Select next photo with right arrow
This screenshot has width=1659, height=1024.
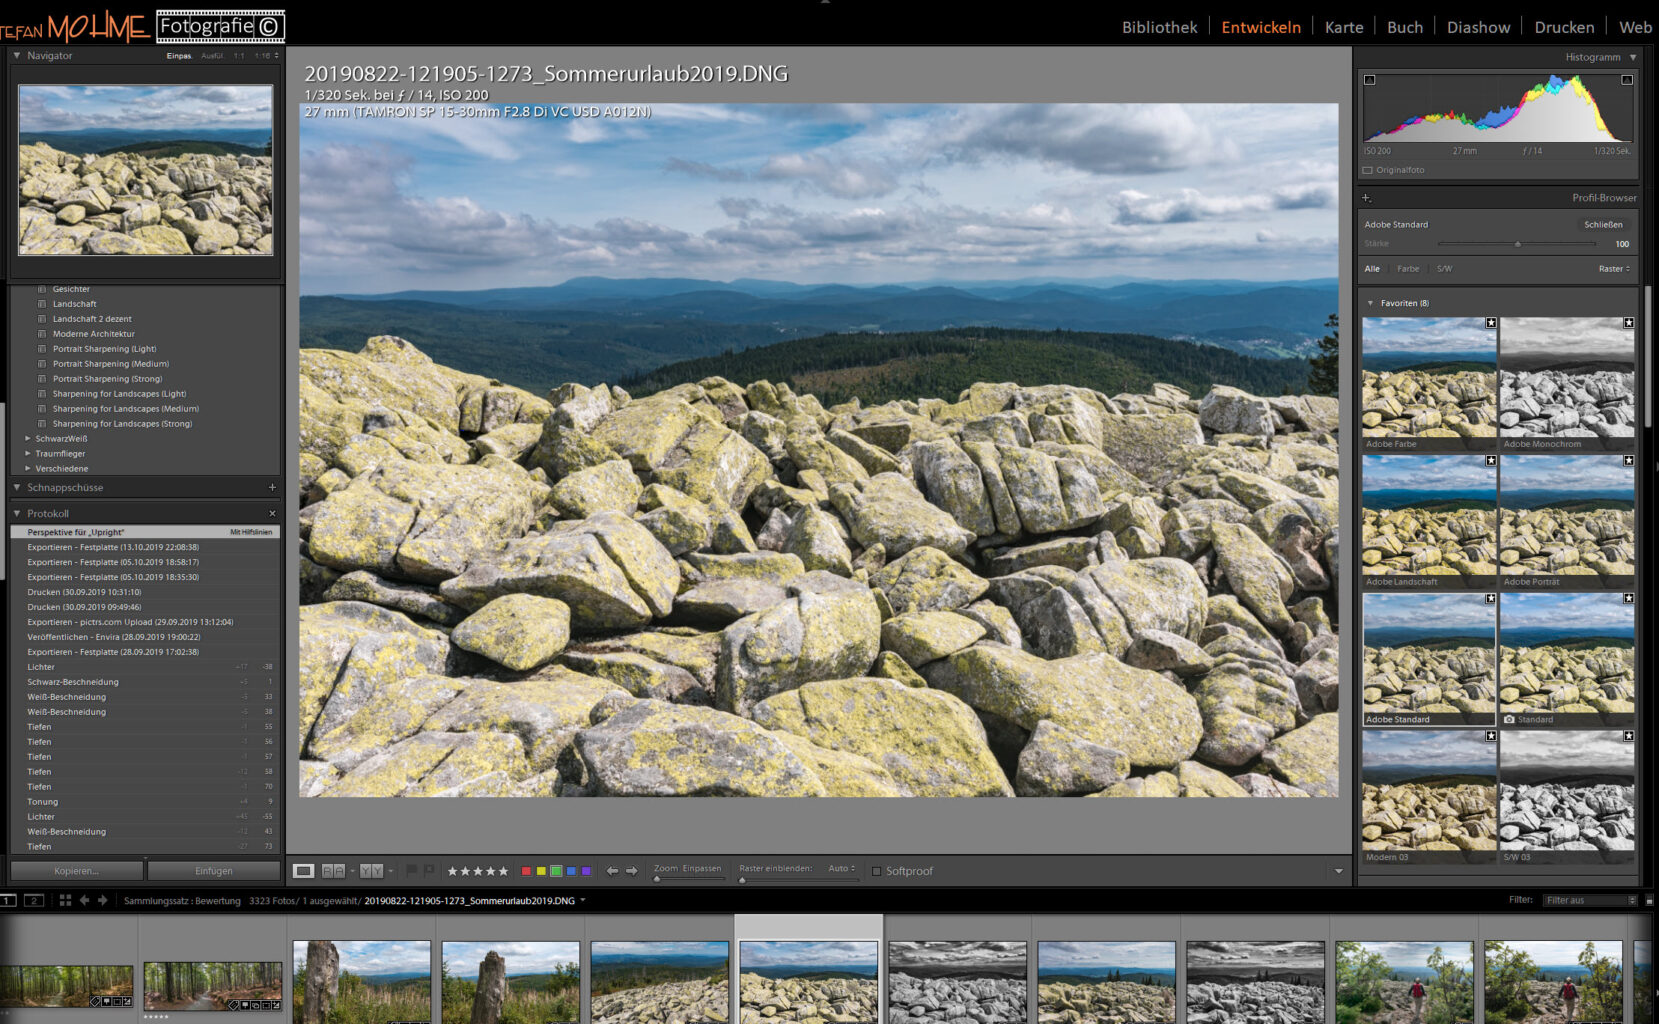click(x=631, y=871)
